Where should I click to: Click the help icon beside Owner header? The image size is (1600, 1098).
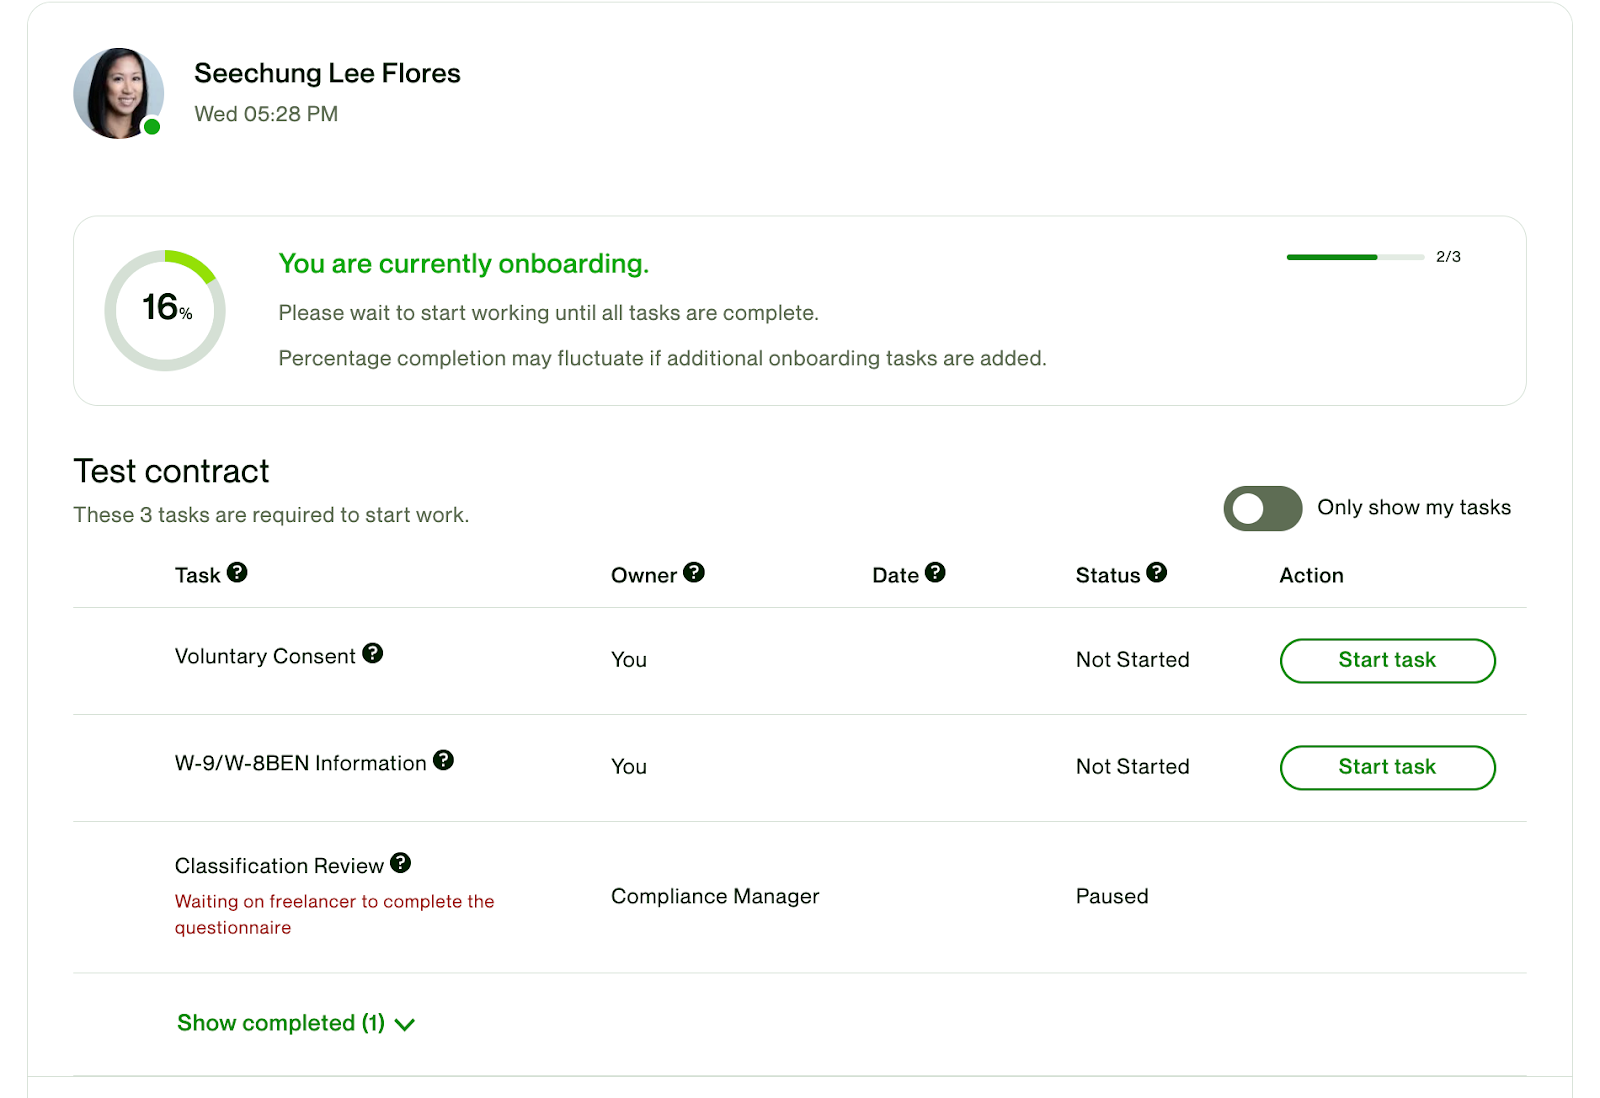pyautogui.click(x=694, y=573)
